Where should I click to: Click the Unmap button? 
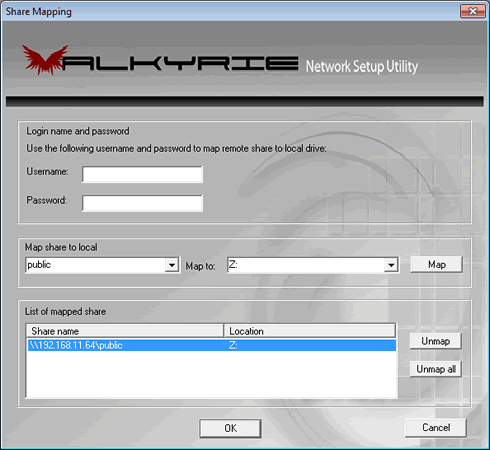[436, 341]
